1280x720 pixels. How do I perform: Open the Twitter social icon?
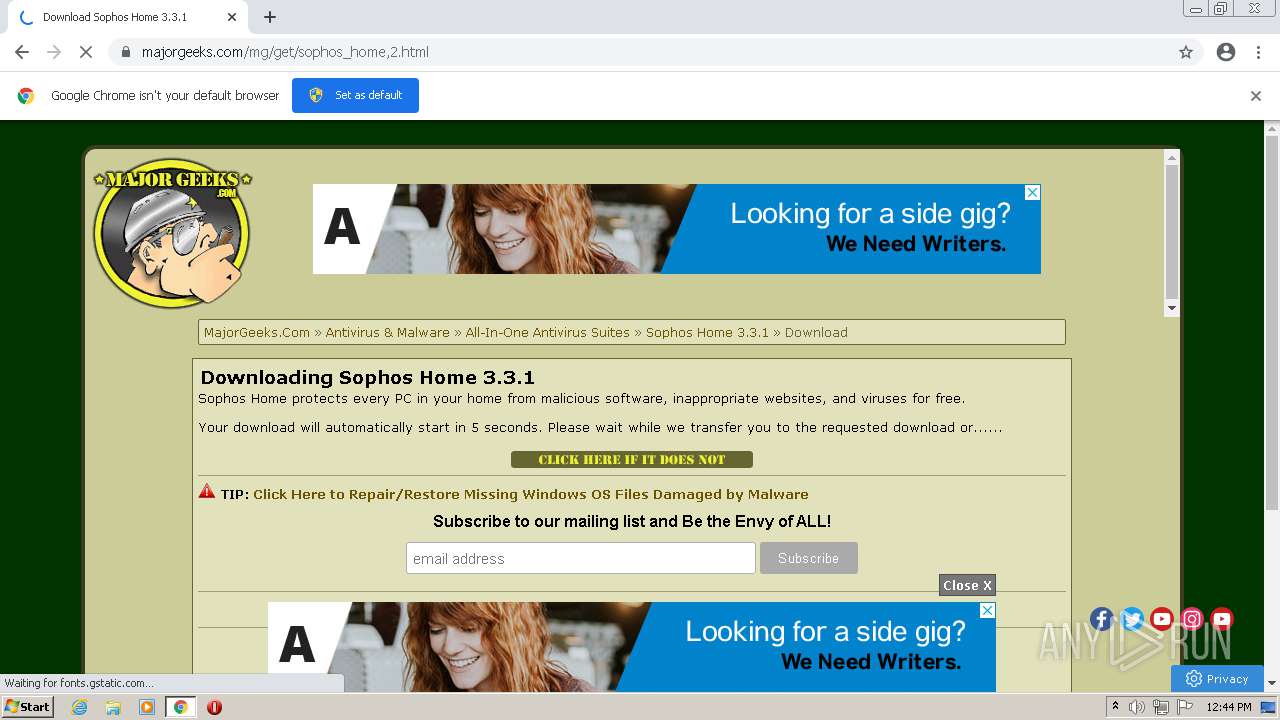pyautogui.click(x=1132, y=619)
